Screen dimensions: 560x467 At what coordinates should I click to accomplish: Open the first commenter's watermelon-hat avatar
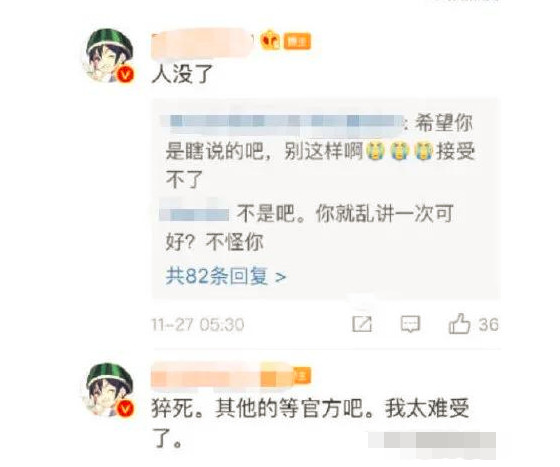[109, 55]
